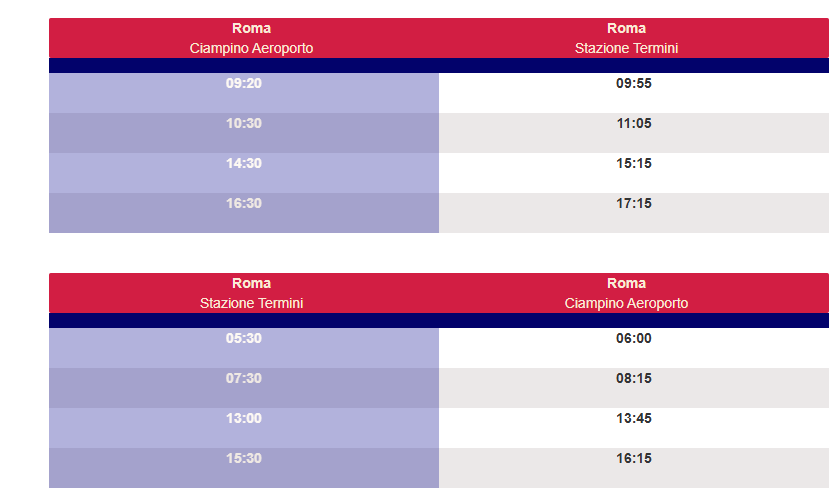Click the 13:00 Termini departure time
The height and width of the screenshot is (493, 834).
[244, 418]
